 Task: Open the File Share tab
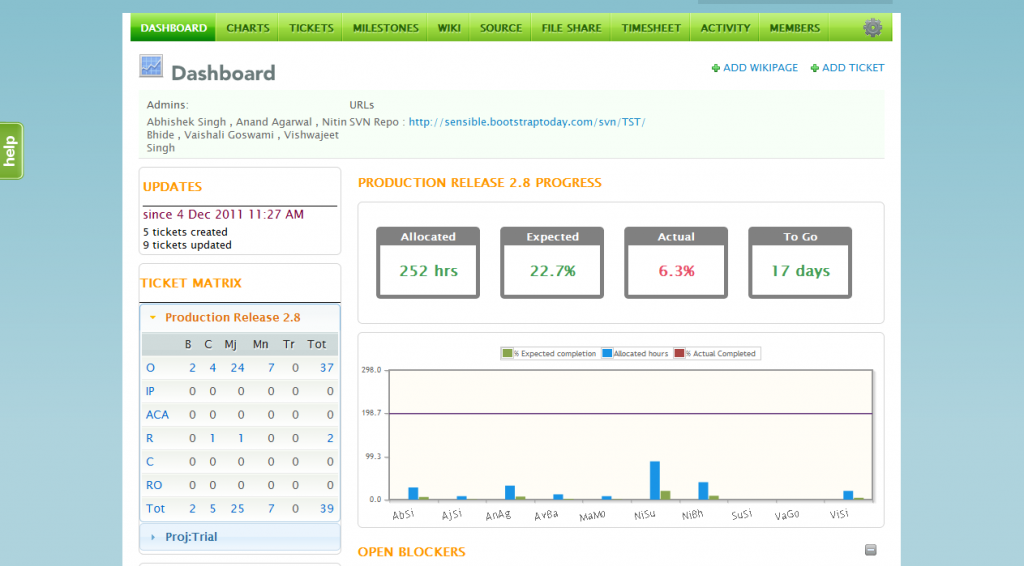click(571, 27)
